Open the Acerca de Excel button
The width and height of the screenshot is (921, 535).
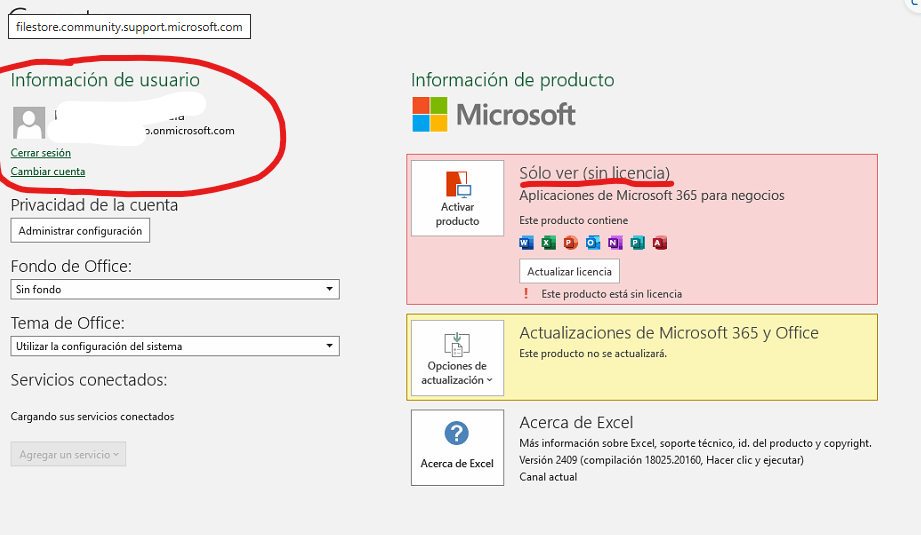[458, 447]
